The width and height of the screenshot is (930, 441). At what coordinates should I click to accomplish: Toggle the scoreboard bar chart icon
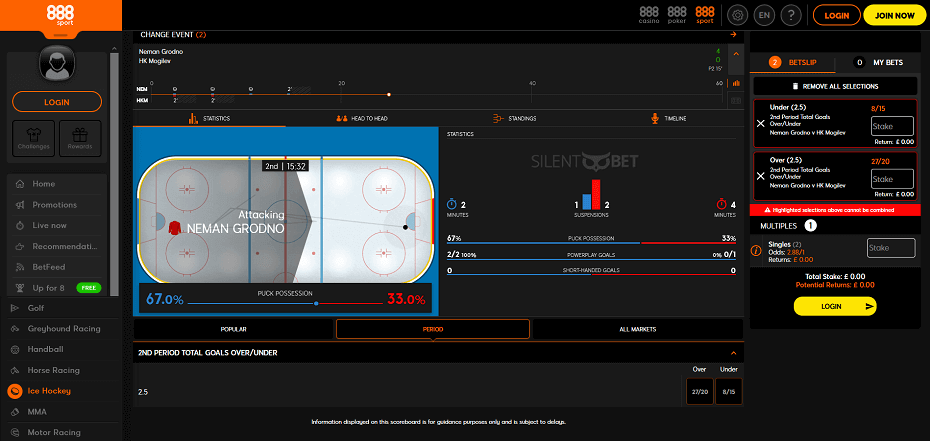[736, 84]
